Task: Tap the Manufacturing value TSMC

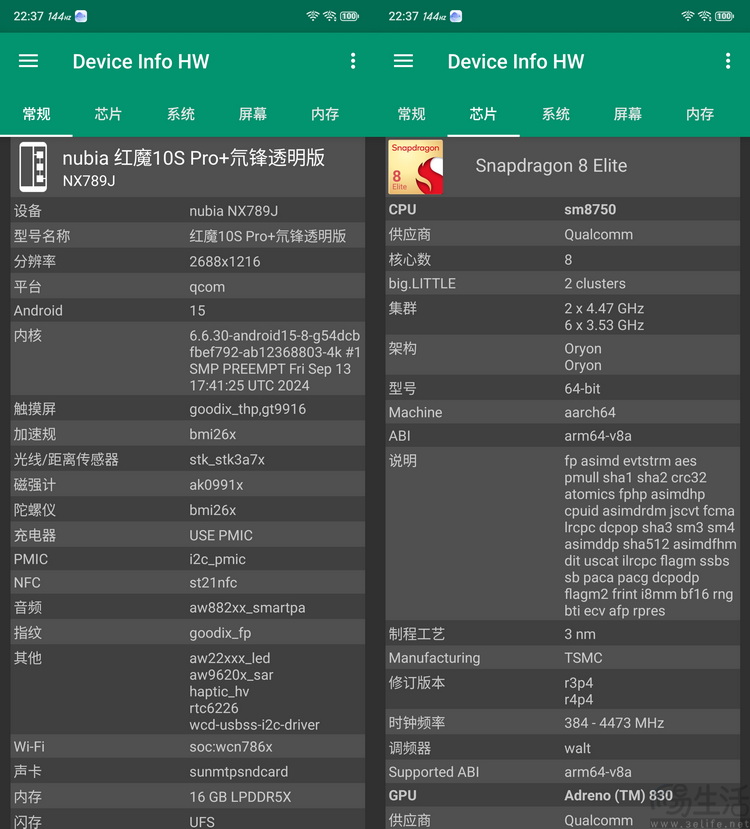Action: pos(583,658)
